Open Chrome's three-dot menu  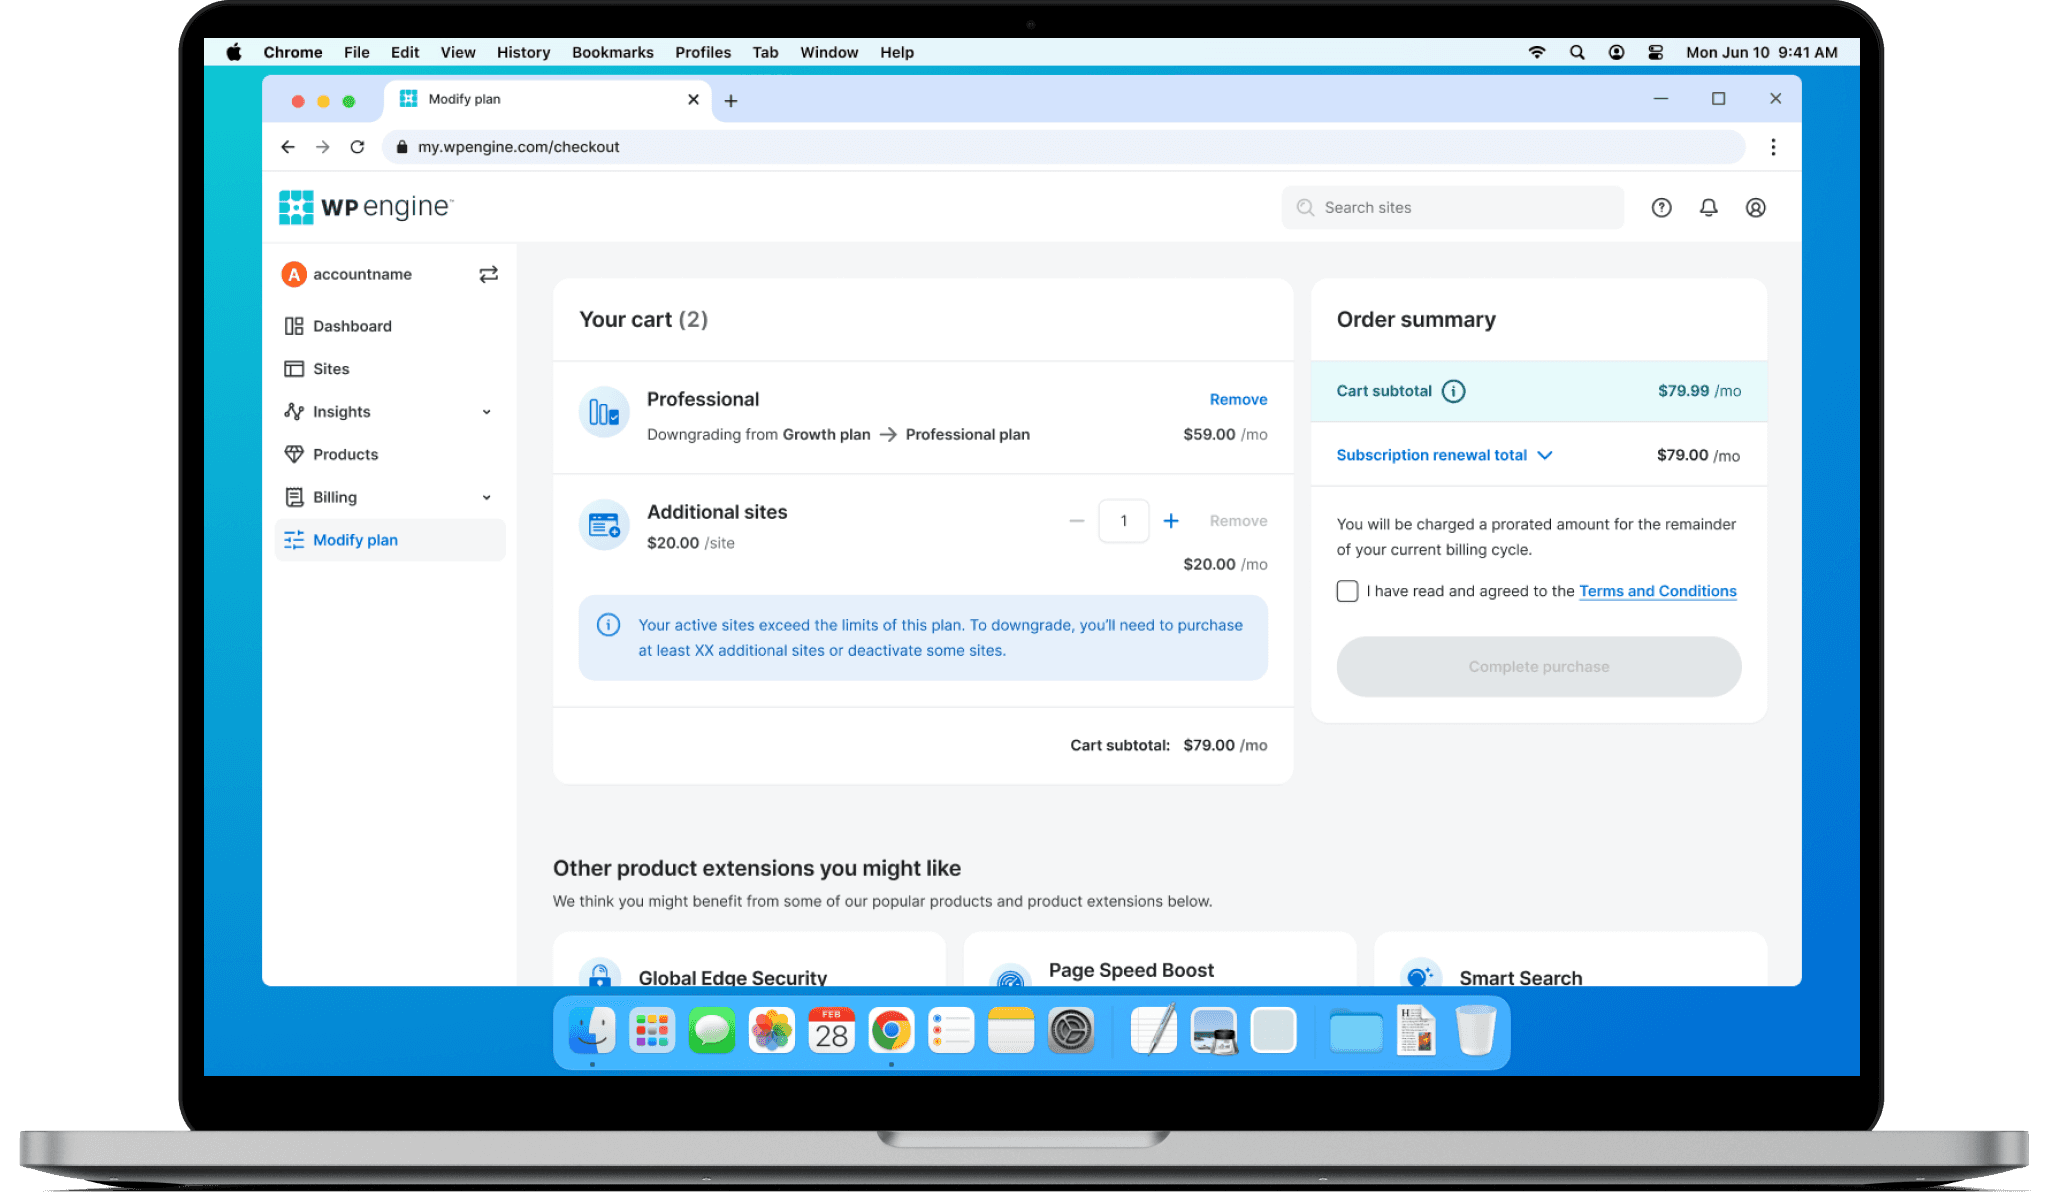click(x=1773, y=147)
